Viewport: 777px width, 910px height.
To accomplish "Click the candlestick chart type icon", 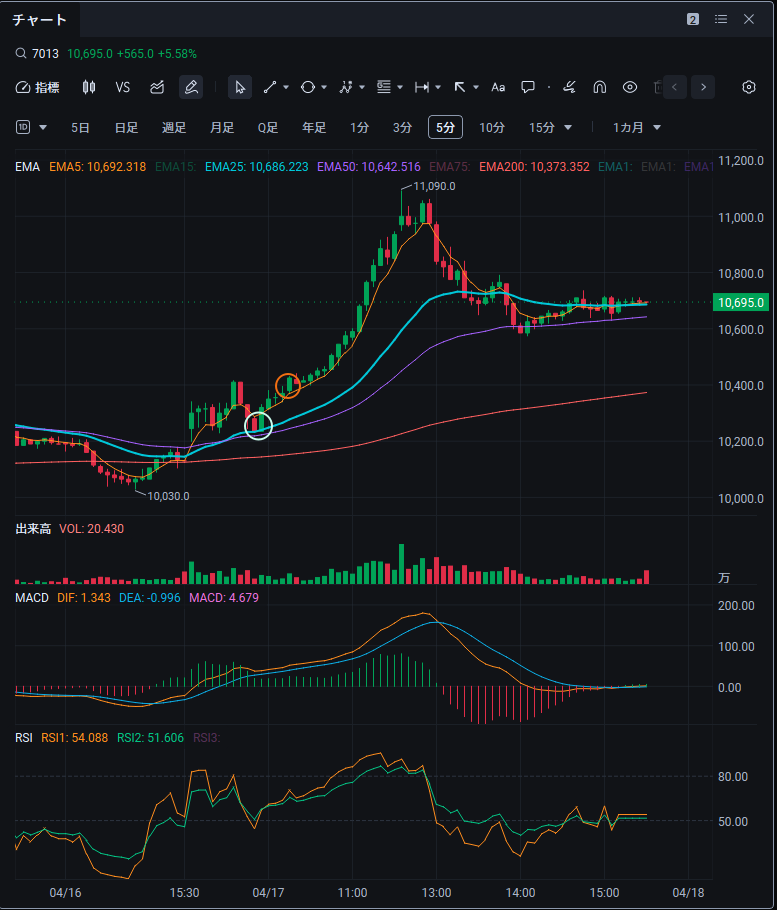I will [89, 87].
